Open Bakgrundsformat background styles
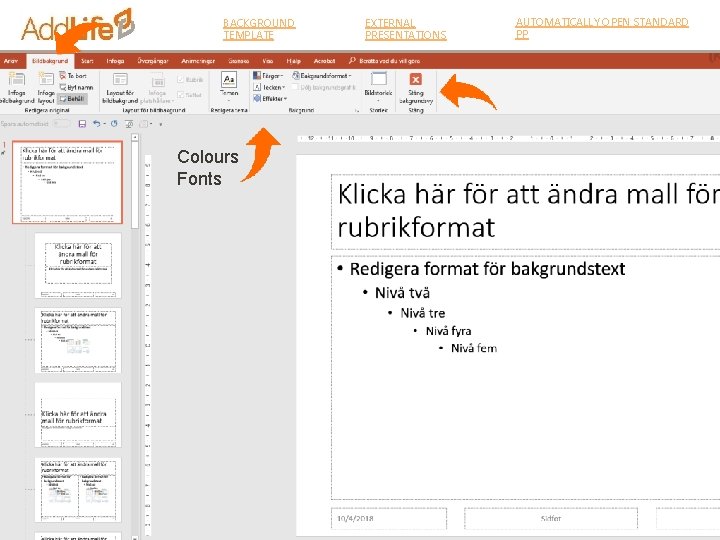The width and height of the screenshot is (720, 540). click(x=322, y=76)
